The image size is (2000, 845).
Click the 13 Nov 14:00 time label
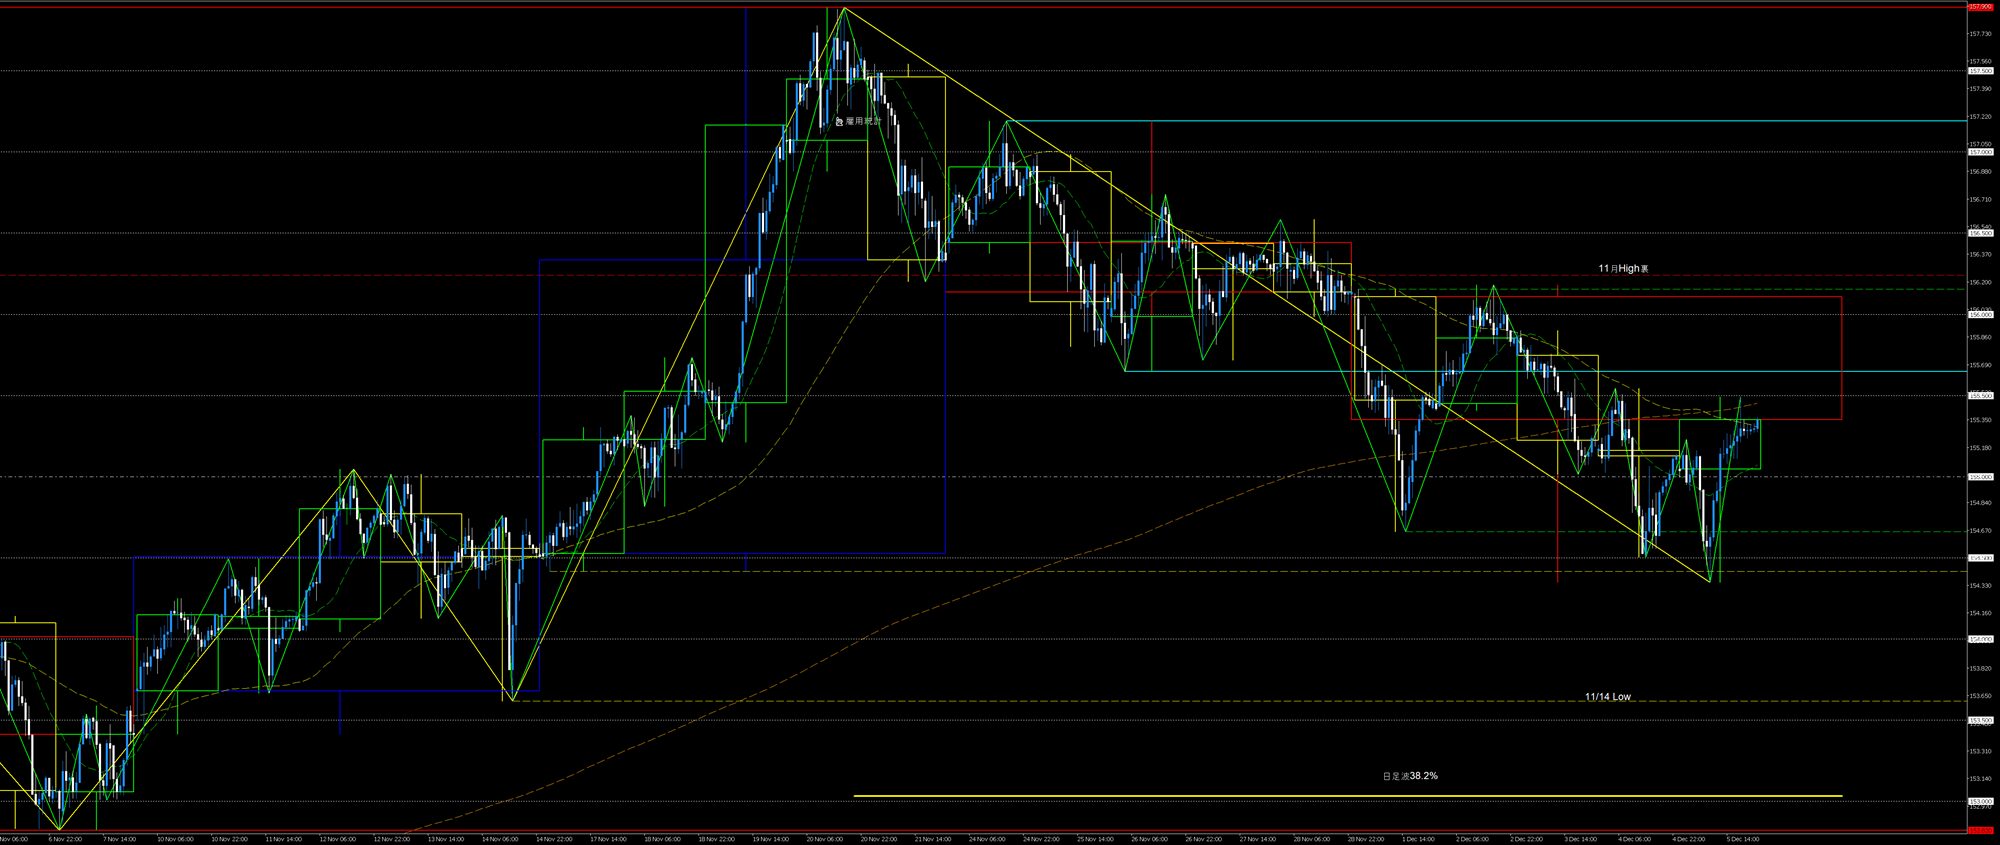(x=446, y=839)
